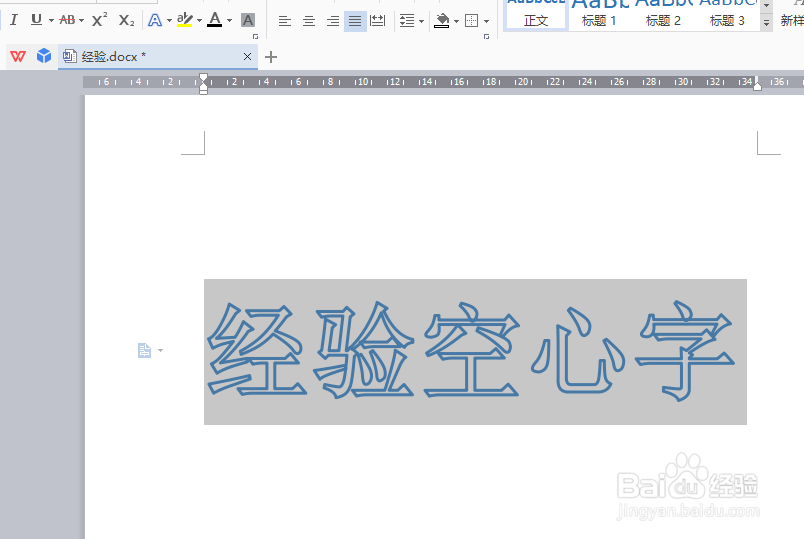Toggle italic formatting
The width and height of the screenshot is (804, 539).
14,20
